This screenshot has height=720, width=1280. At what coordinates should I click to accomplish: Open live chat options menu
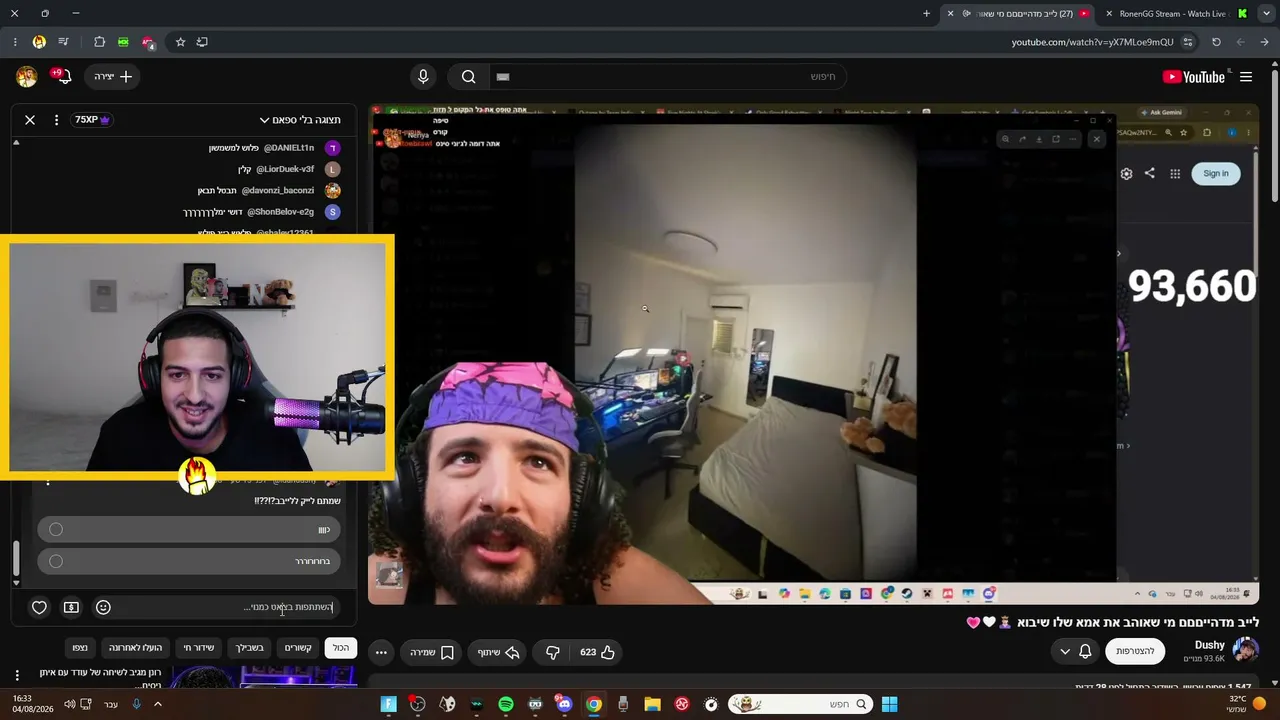click(57, 120)
